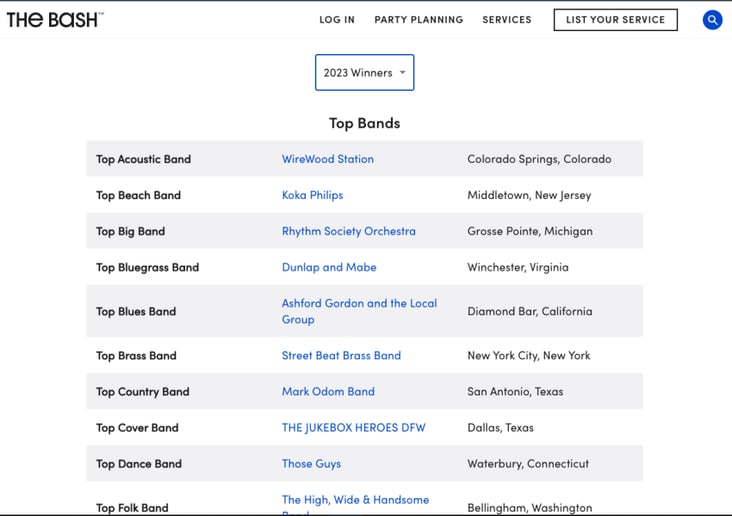The width and height of the screenshot is (732, 516).
Task: Visit Those Guys band page
Action: [311, 464]
